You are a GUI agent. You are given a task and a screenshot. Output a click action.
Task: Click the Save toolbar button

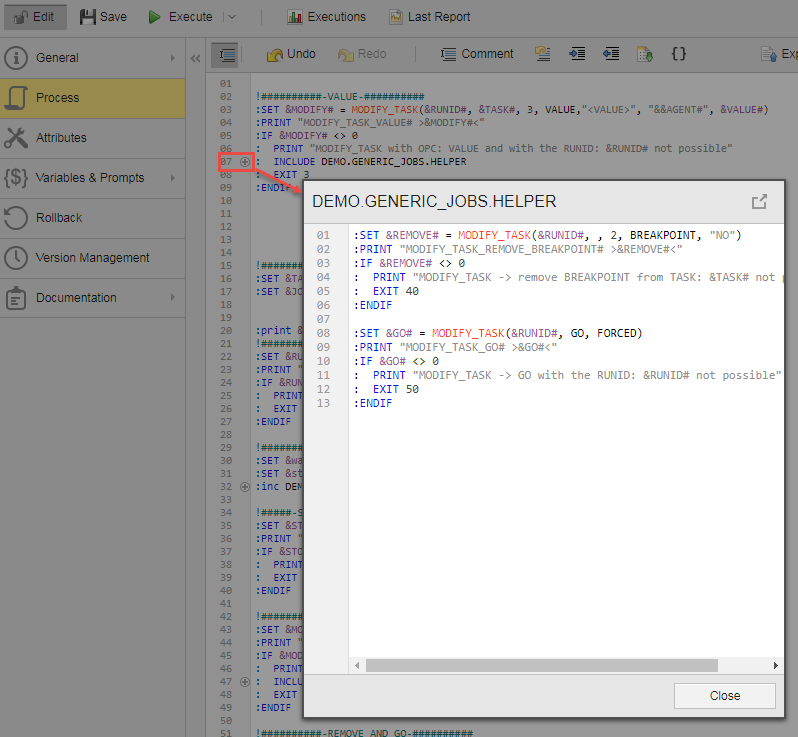tap(103, 17)
